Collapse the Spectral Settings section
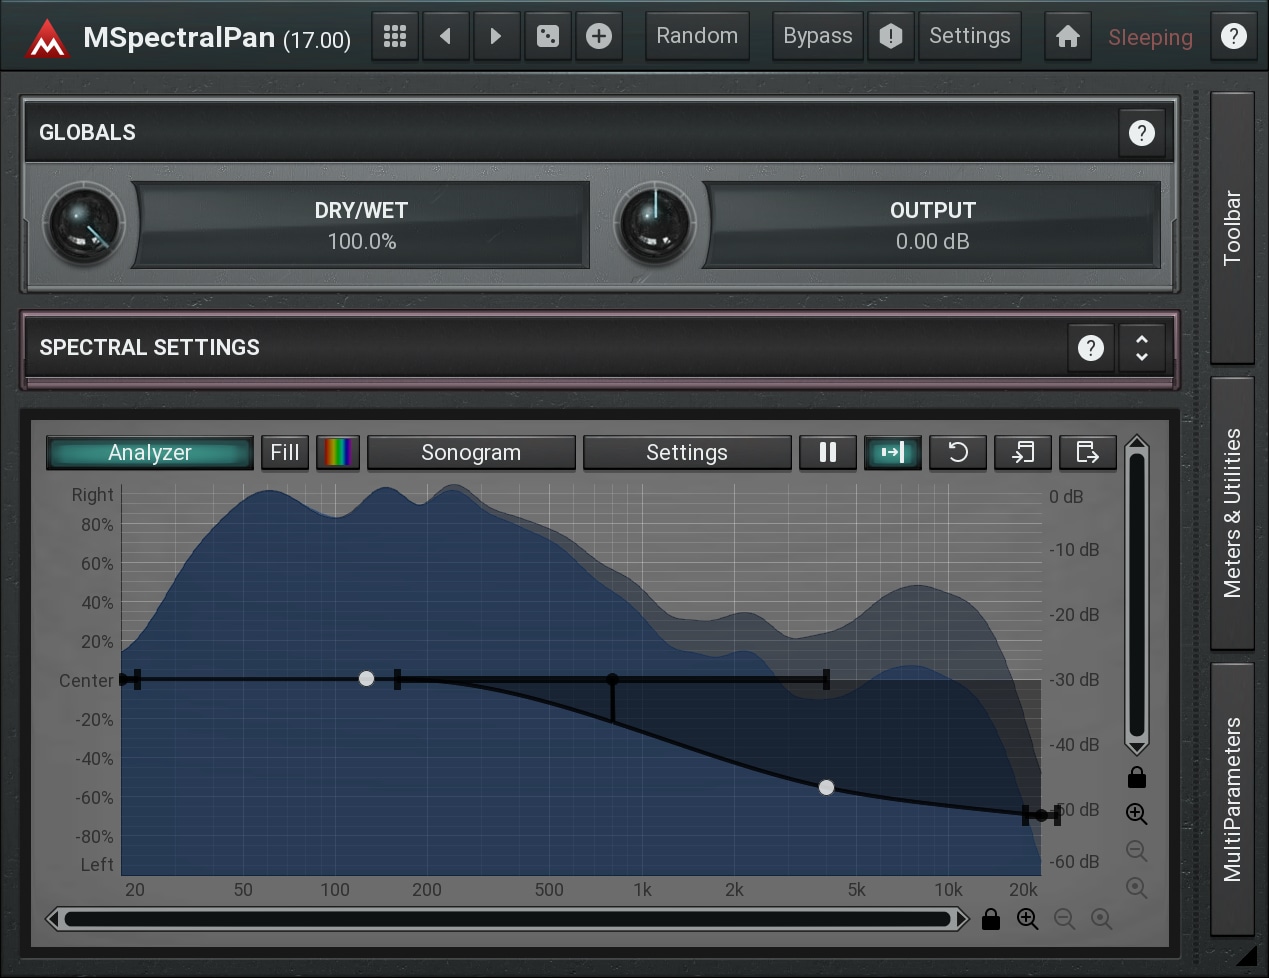 tap(1142, 348)
